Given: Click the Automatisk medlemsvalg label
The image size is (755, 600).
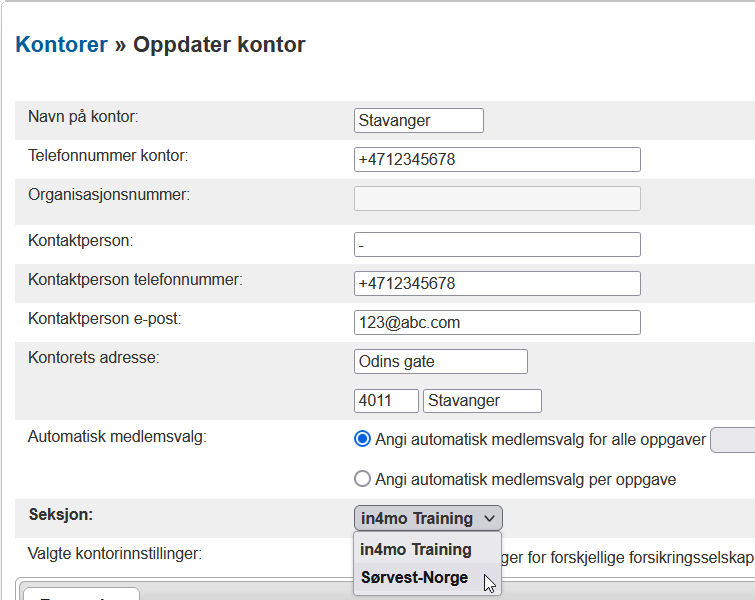Looking at the screenshot, I should click(117, 437).
